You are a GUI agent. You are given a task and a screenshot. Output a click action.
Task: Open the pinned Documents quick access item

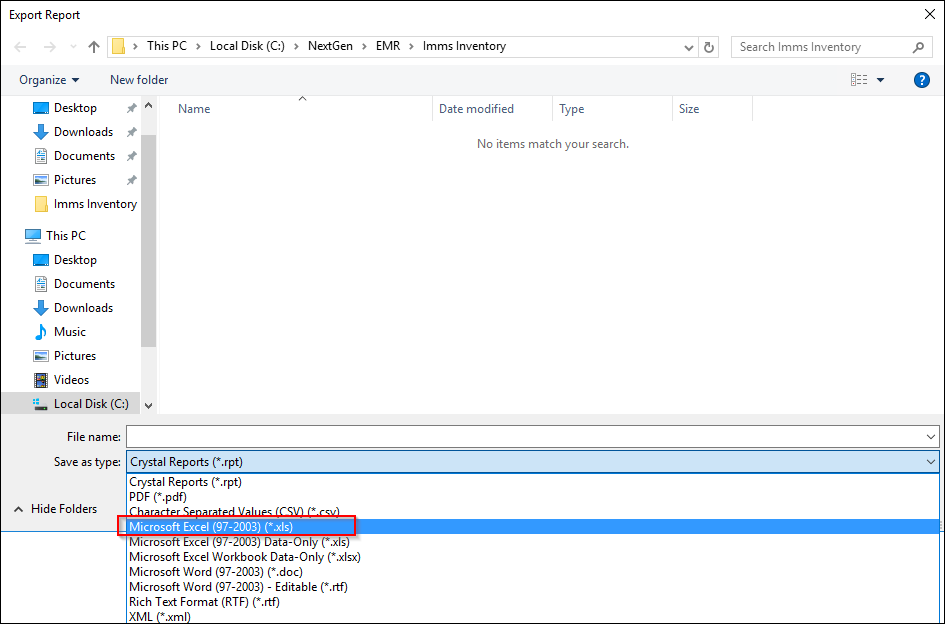coord(84,156)
